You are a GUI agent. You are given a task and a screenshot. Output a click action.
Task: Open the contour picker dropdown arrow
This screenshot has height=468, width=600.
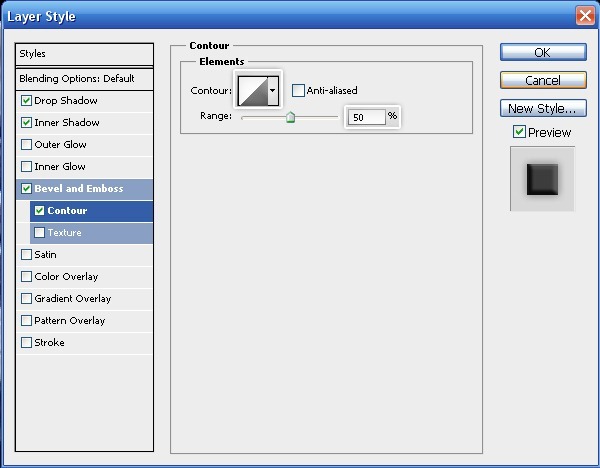tap(273, 91)
